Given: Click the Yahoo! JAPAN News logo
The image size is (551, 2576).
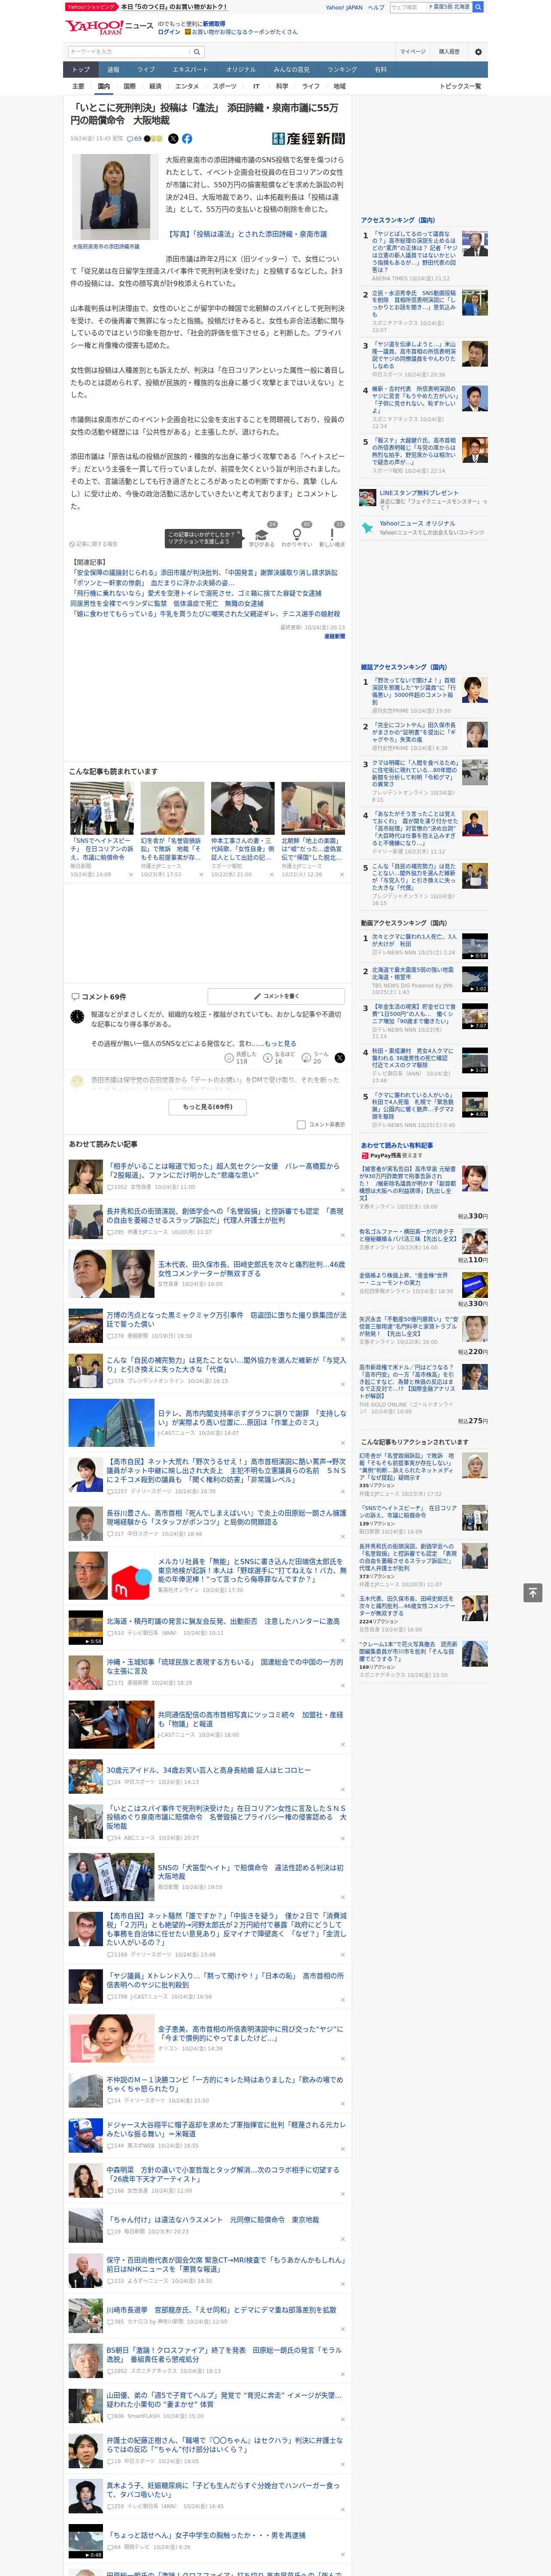Looking at the screenshot, I should 109,27.
